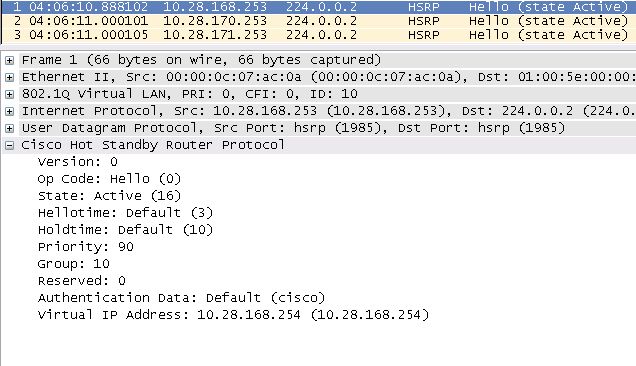Image resolution: width=636 pixels, height=366 pixels.
Task: Select the Group: 10 field
Action: point(73,264)
